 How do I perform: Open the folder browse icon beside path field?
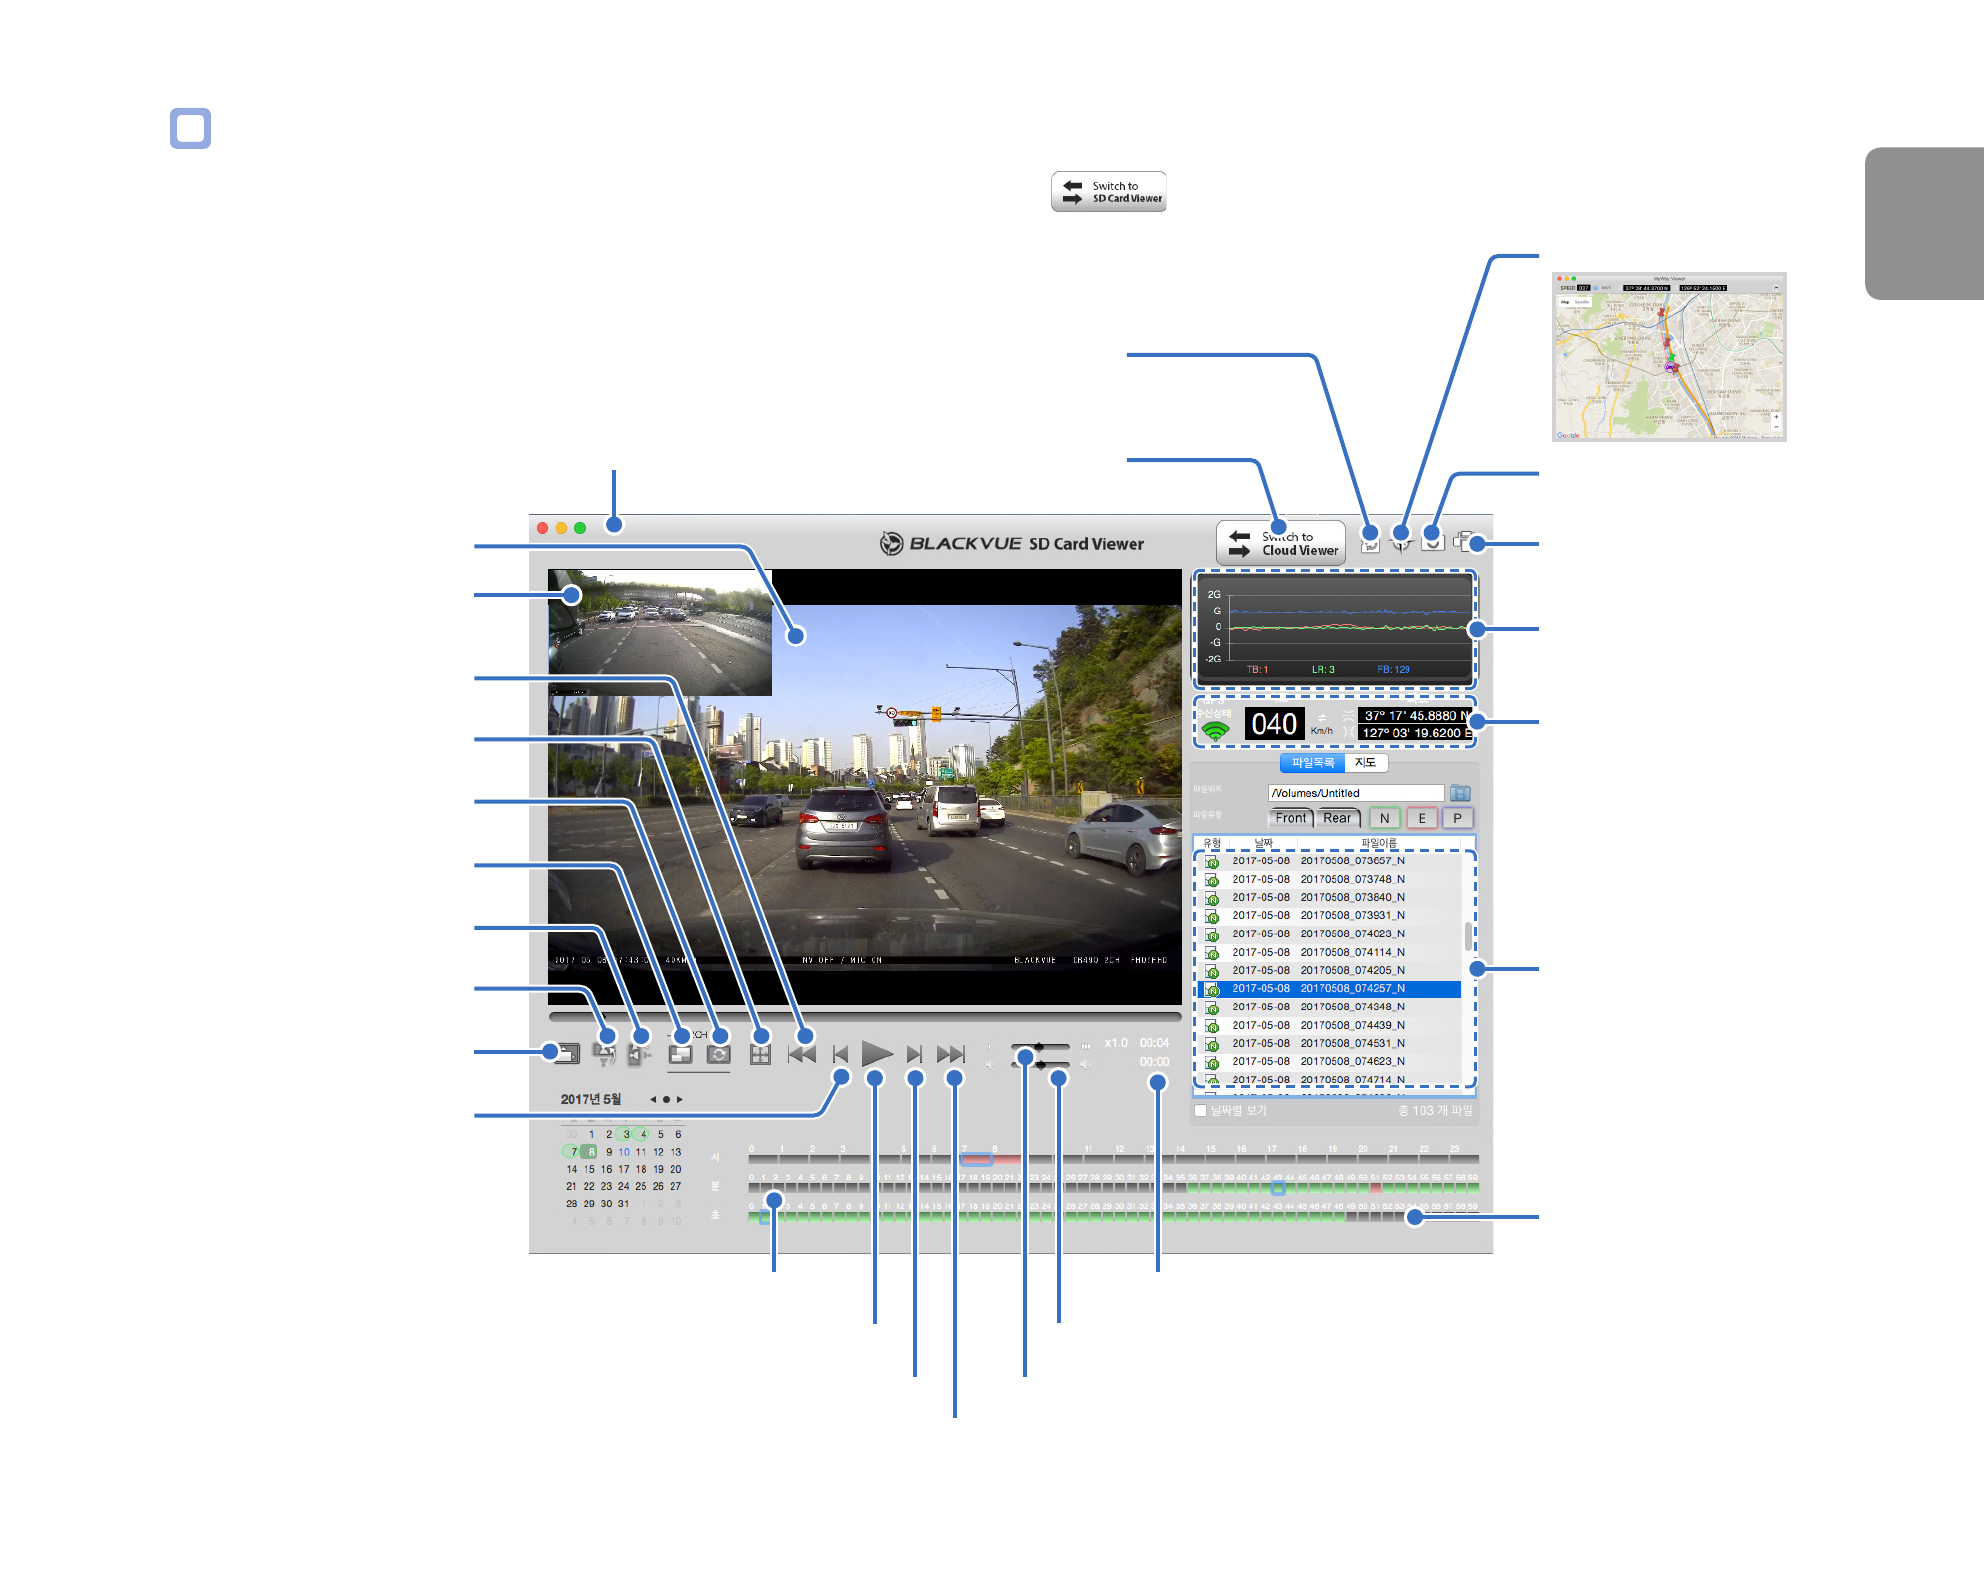coord(1460,793)
